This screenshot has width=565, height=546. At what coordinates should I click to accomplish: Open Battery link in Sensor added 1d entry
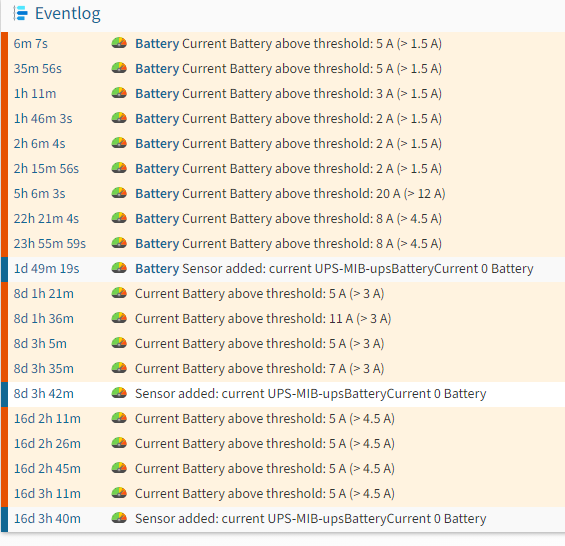coord(157,268)
